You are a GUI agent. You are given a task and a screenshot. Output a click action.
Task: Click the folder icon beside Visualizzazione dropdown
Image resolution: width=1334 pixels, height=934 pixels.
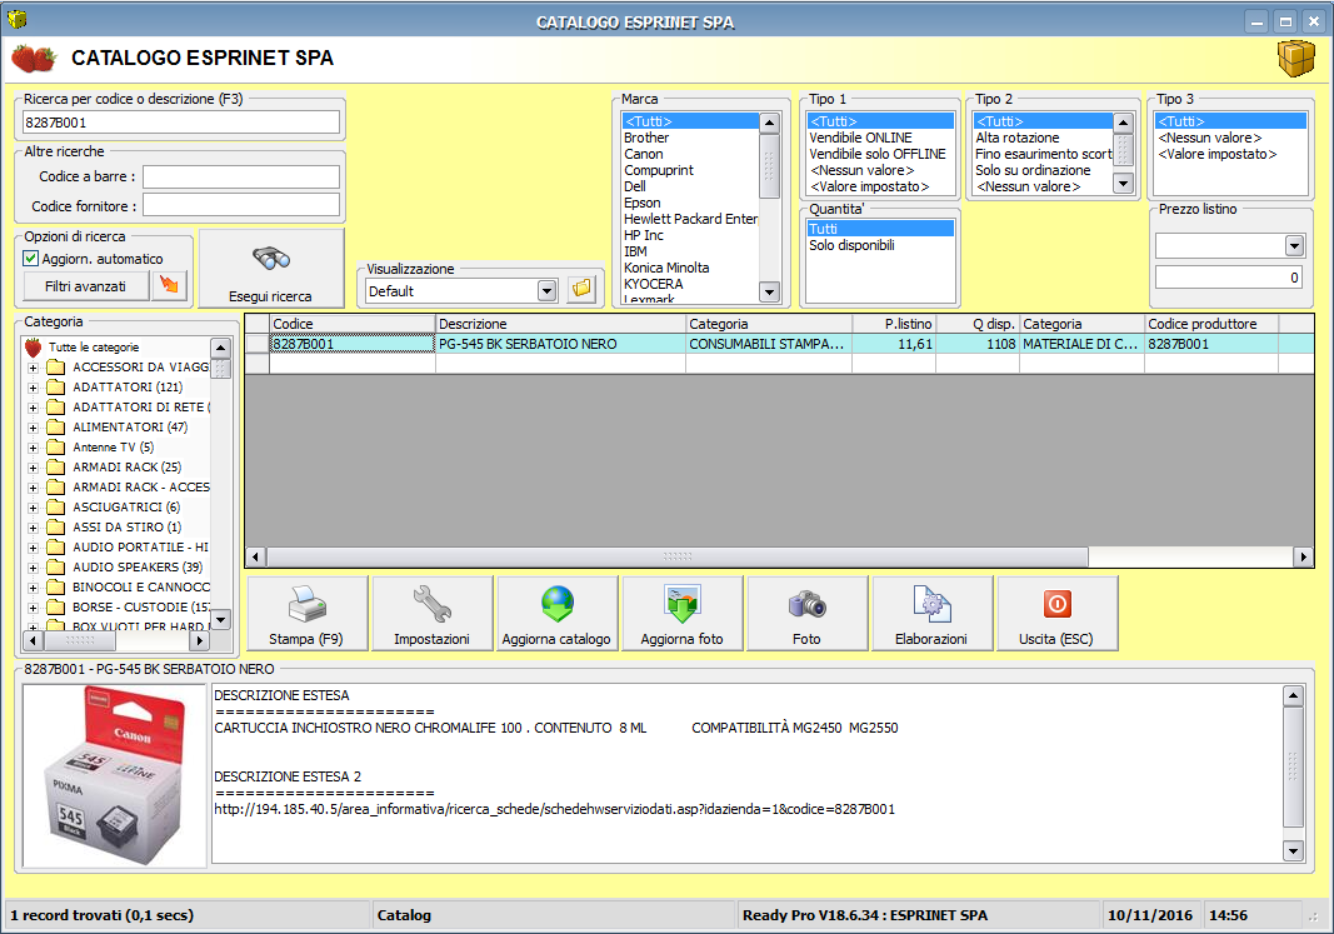coord(581,290)
